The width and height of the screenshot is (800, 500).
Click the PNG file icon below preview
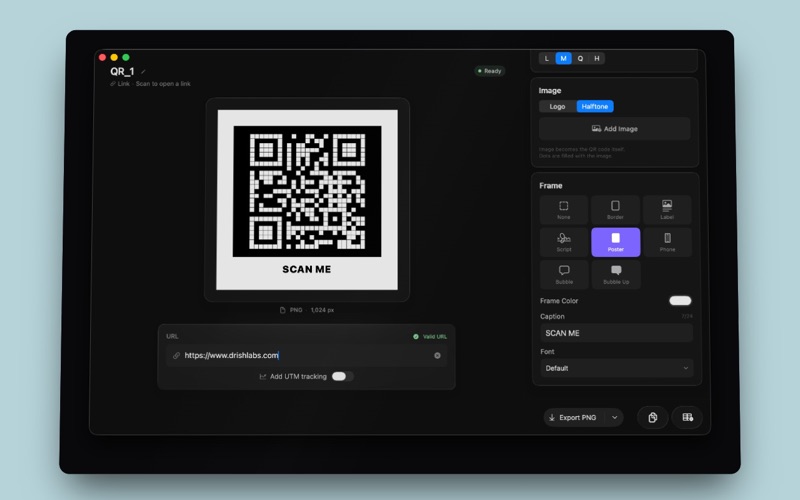tap(282, 310)
